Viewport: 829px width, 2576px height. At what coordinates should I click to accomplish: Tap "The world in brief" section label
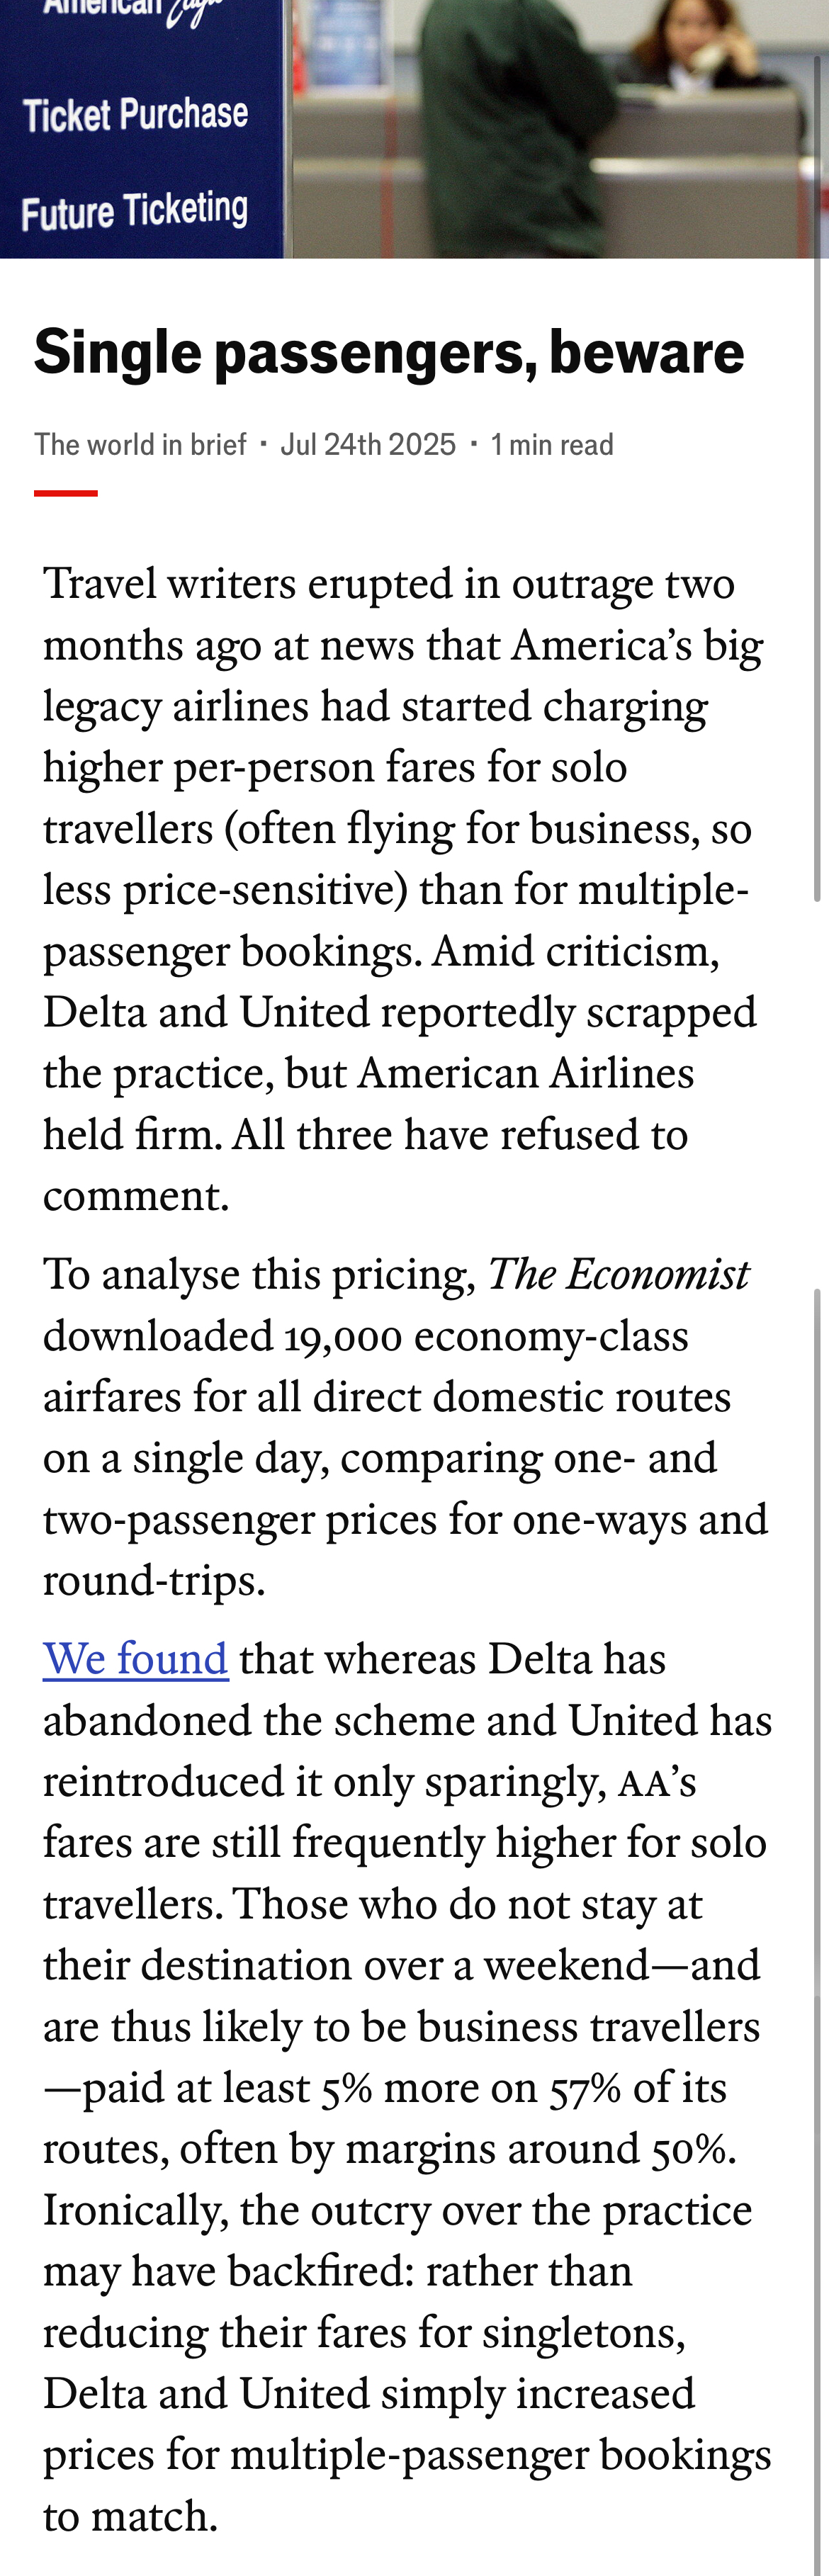[x=140, y=444]
